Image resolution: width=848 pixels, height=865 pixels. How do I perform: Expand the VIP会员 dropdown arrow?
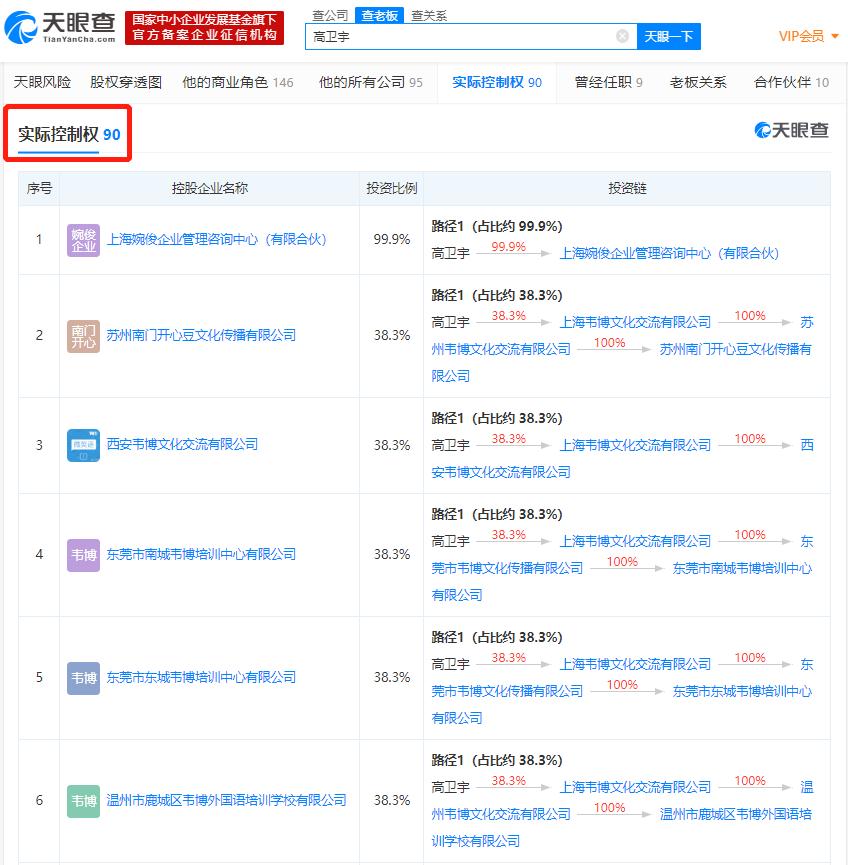coord(835,36)
